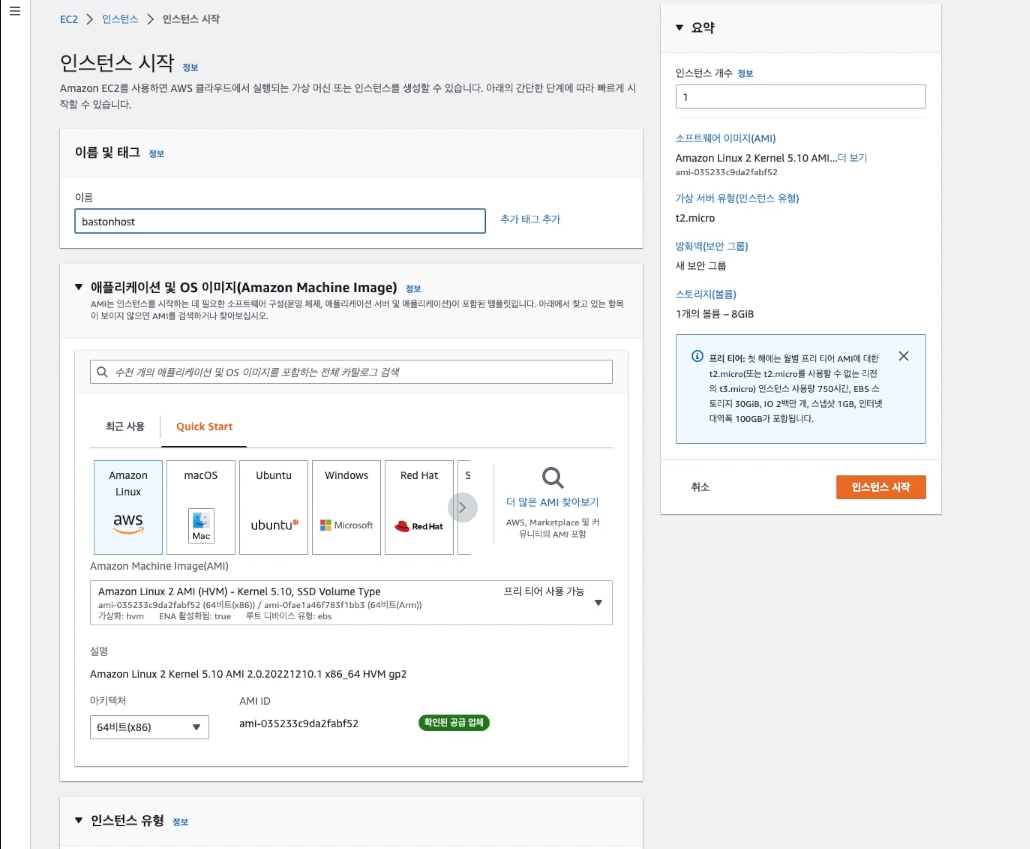Click AMI description text Amazon Linux 2 Kernel 5.10 AMI 2.0.20221210.1
The height and width of the screenshot is (849, 1030).
(248, 674)
